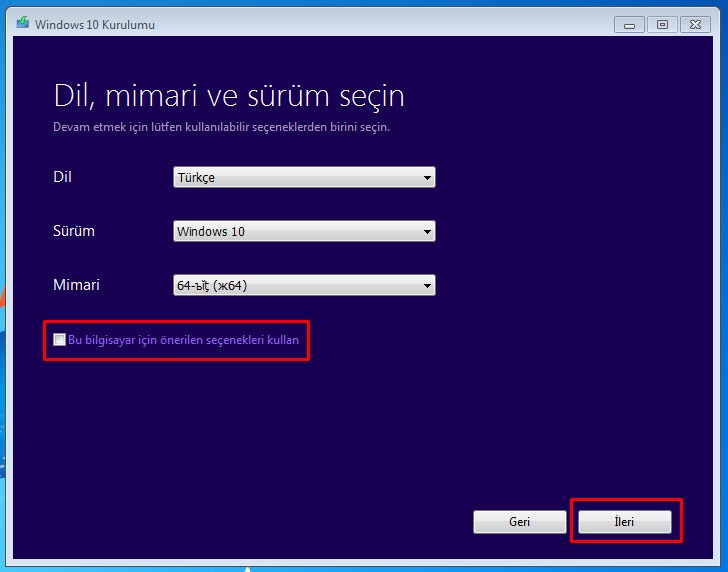The width and height of the screenshot is (728, 572).
Task: Click the Sürüm field label
Action: pyautogui.click(x=73, y=231)
